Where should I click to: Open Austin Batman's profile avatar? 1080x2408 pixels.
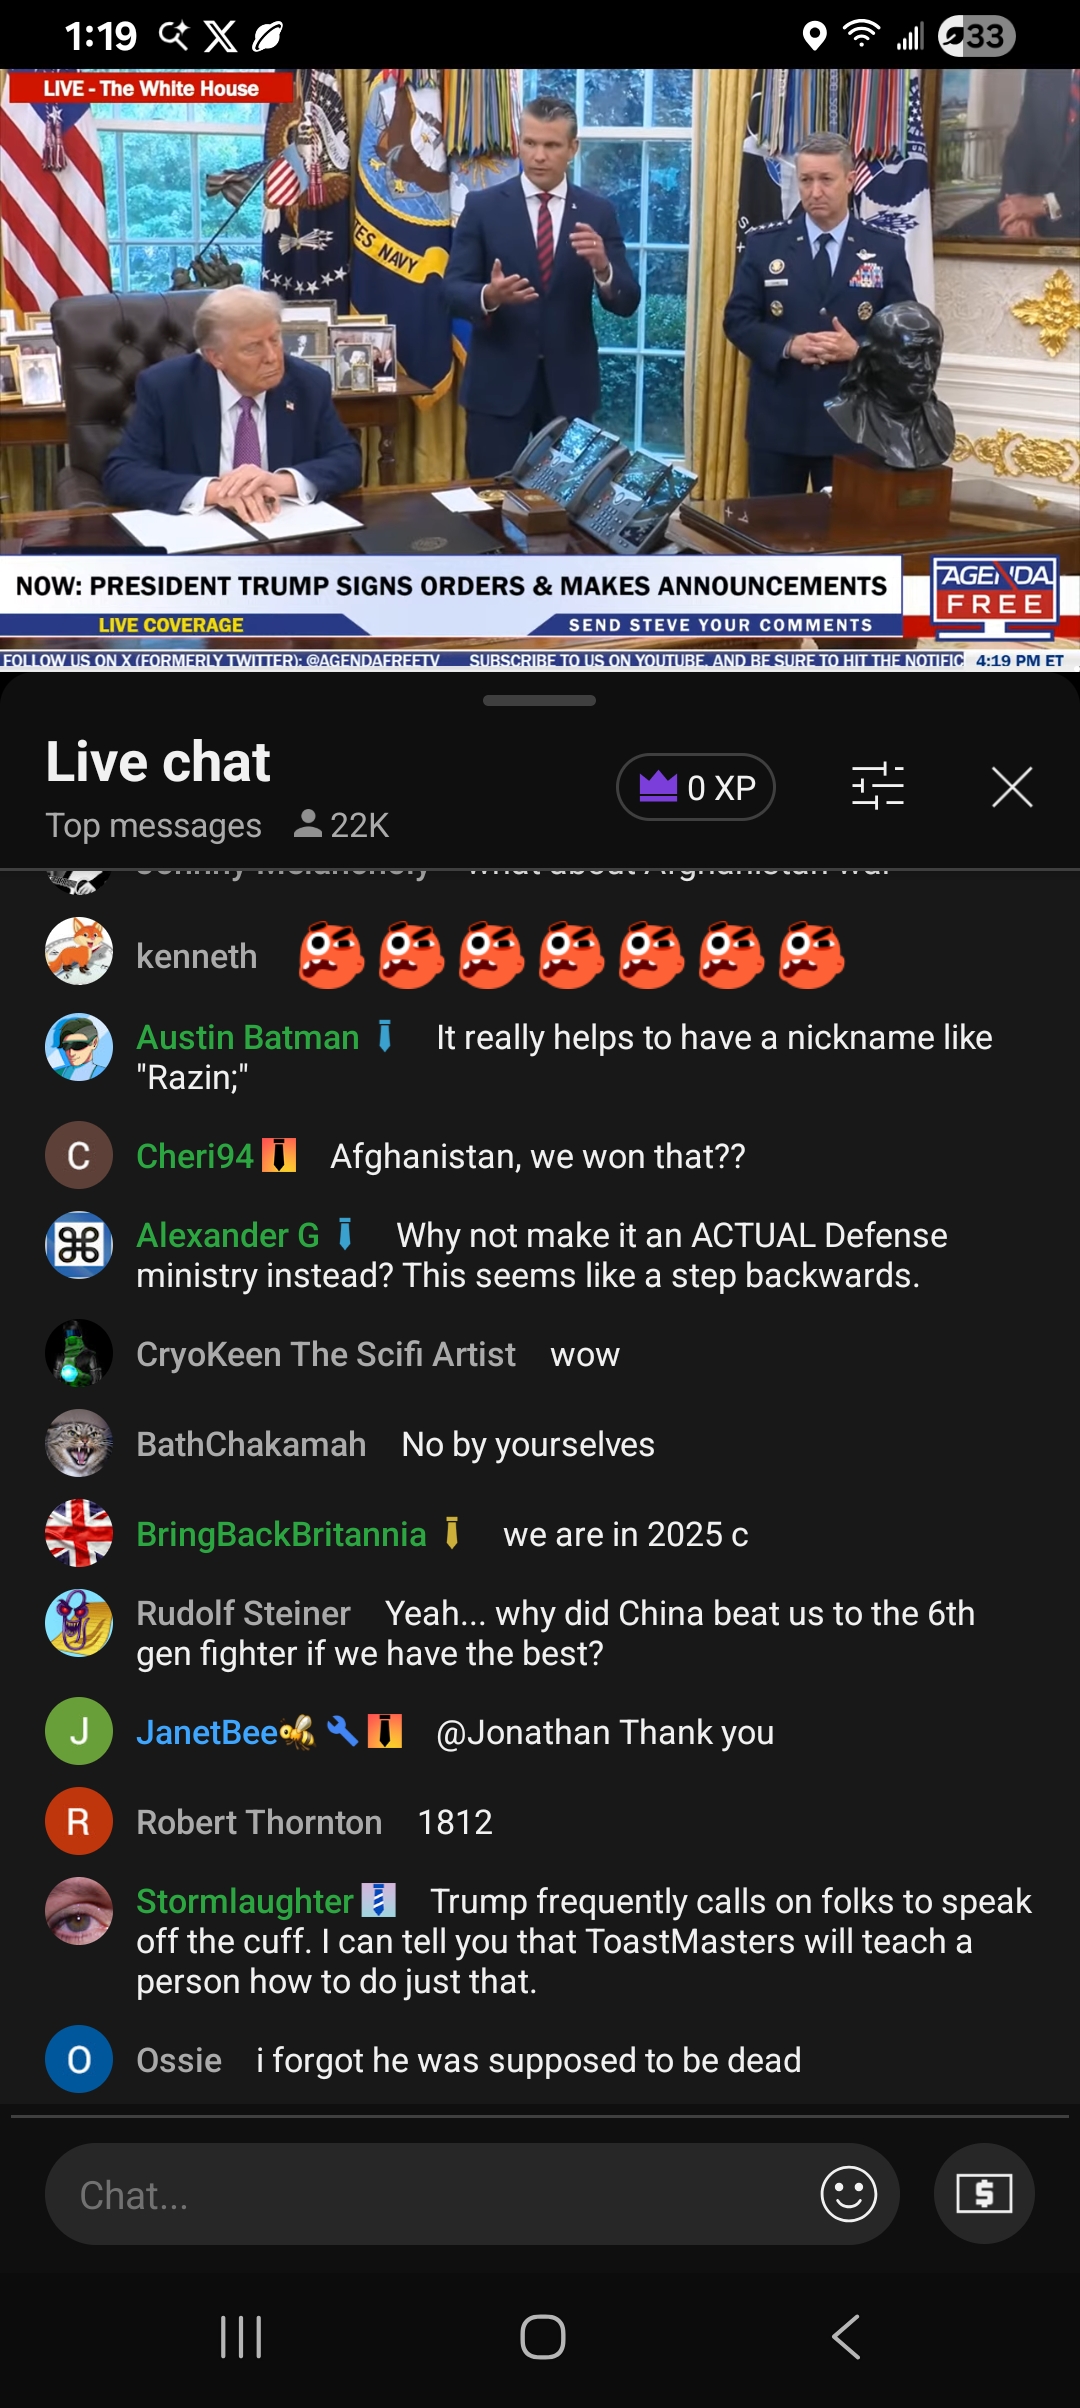79,1047
